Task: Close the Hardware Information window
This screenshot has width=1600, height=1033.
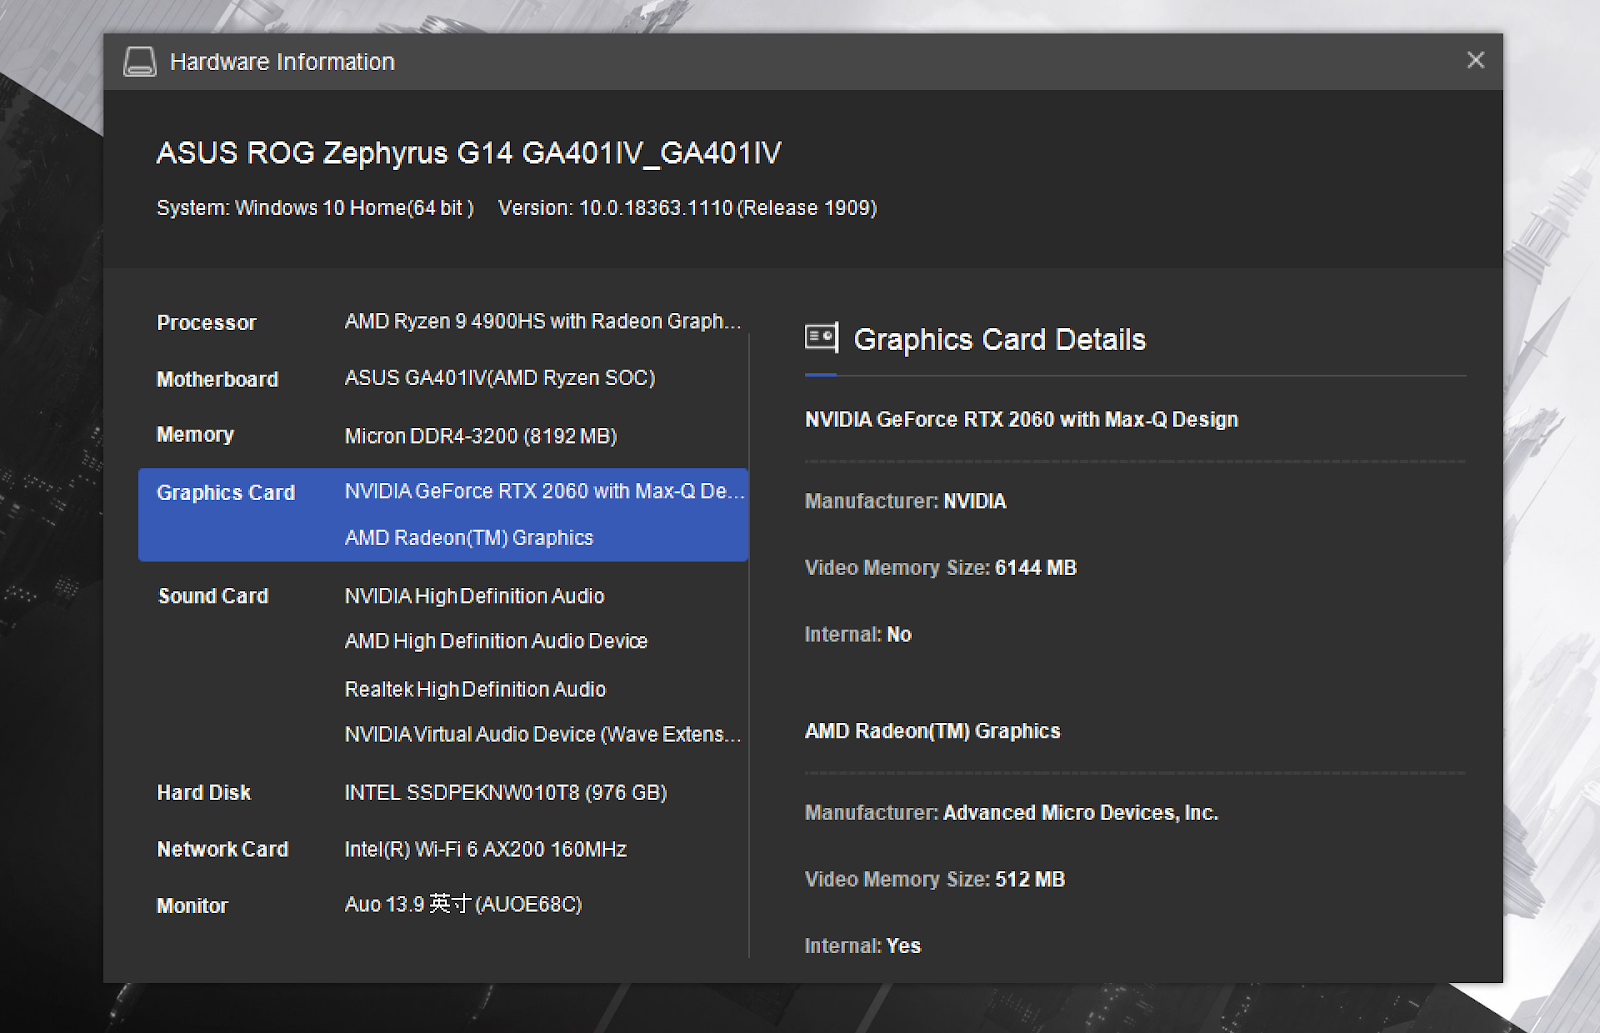Action: (1475, 60)
